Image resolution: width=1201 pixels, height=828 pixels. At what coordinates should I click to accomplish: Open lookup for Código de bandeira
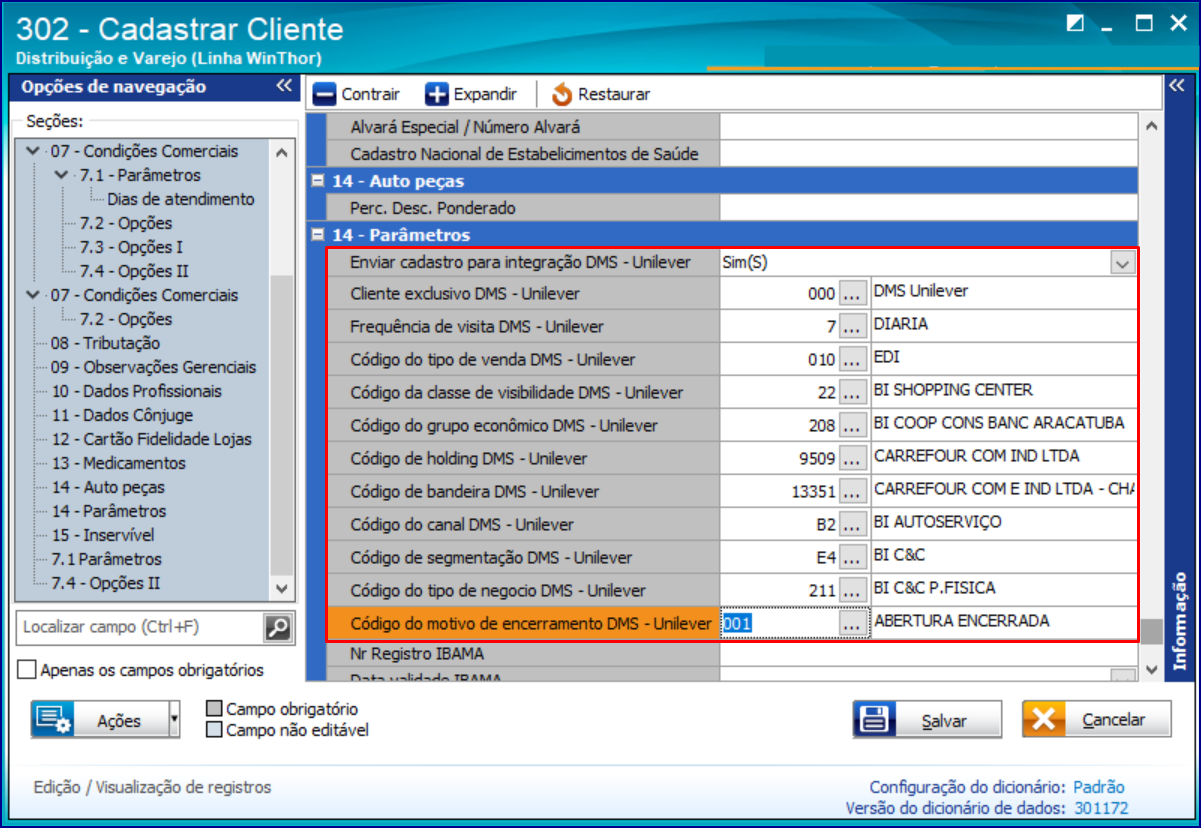point(852,492)
